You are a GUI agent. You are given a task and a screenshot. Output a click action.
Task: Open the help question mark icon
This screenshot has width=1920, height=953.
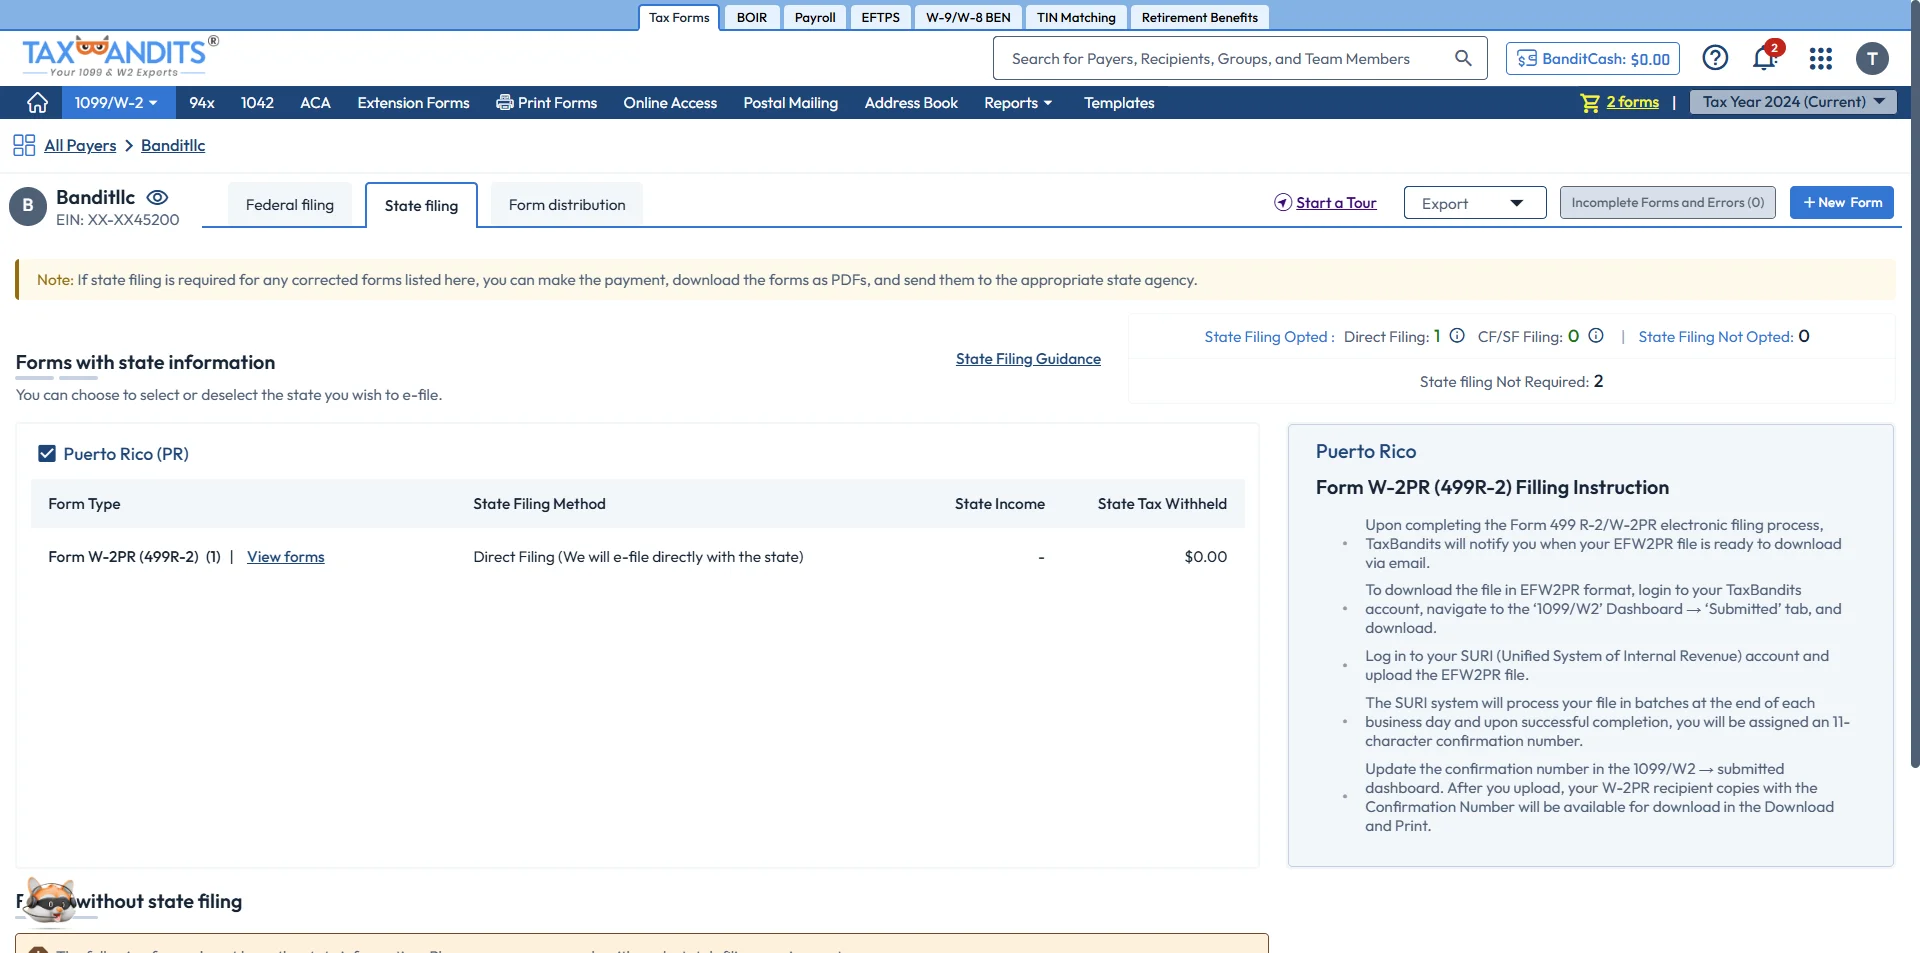tap(1715, 58)
